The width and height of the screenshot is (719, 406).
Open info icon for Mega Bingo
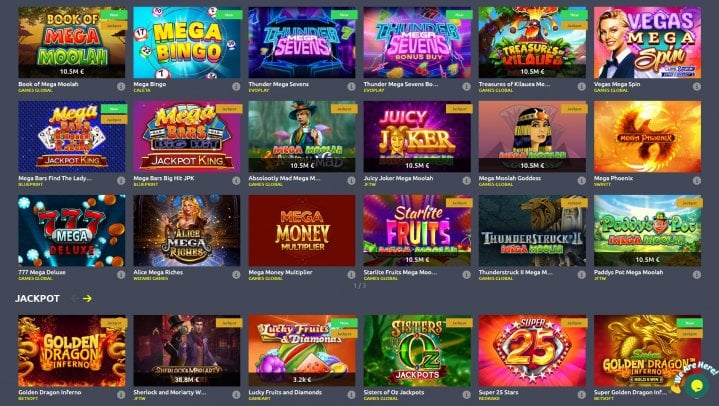point(236,86)
